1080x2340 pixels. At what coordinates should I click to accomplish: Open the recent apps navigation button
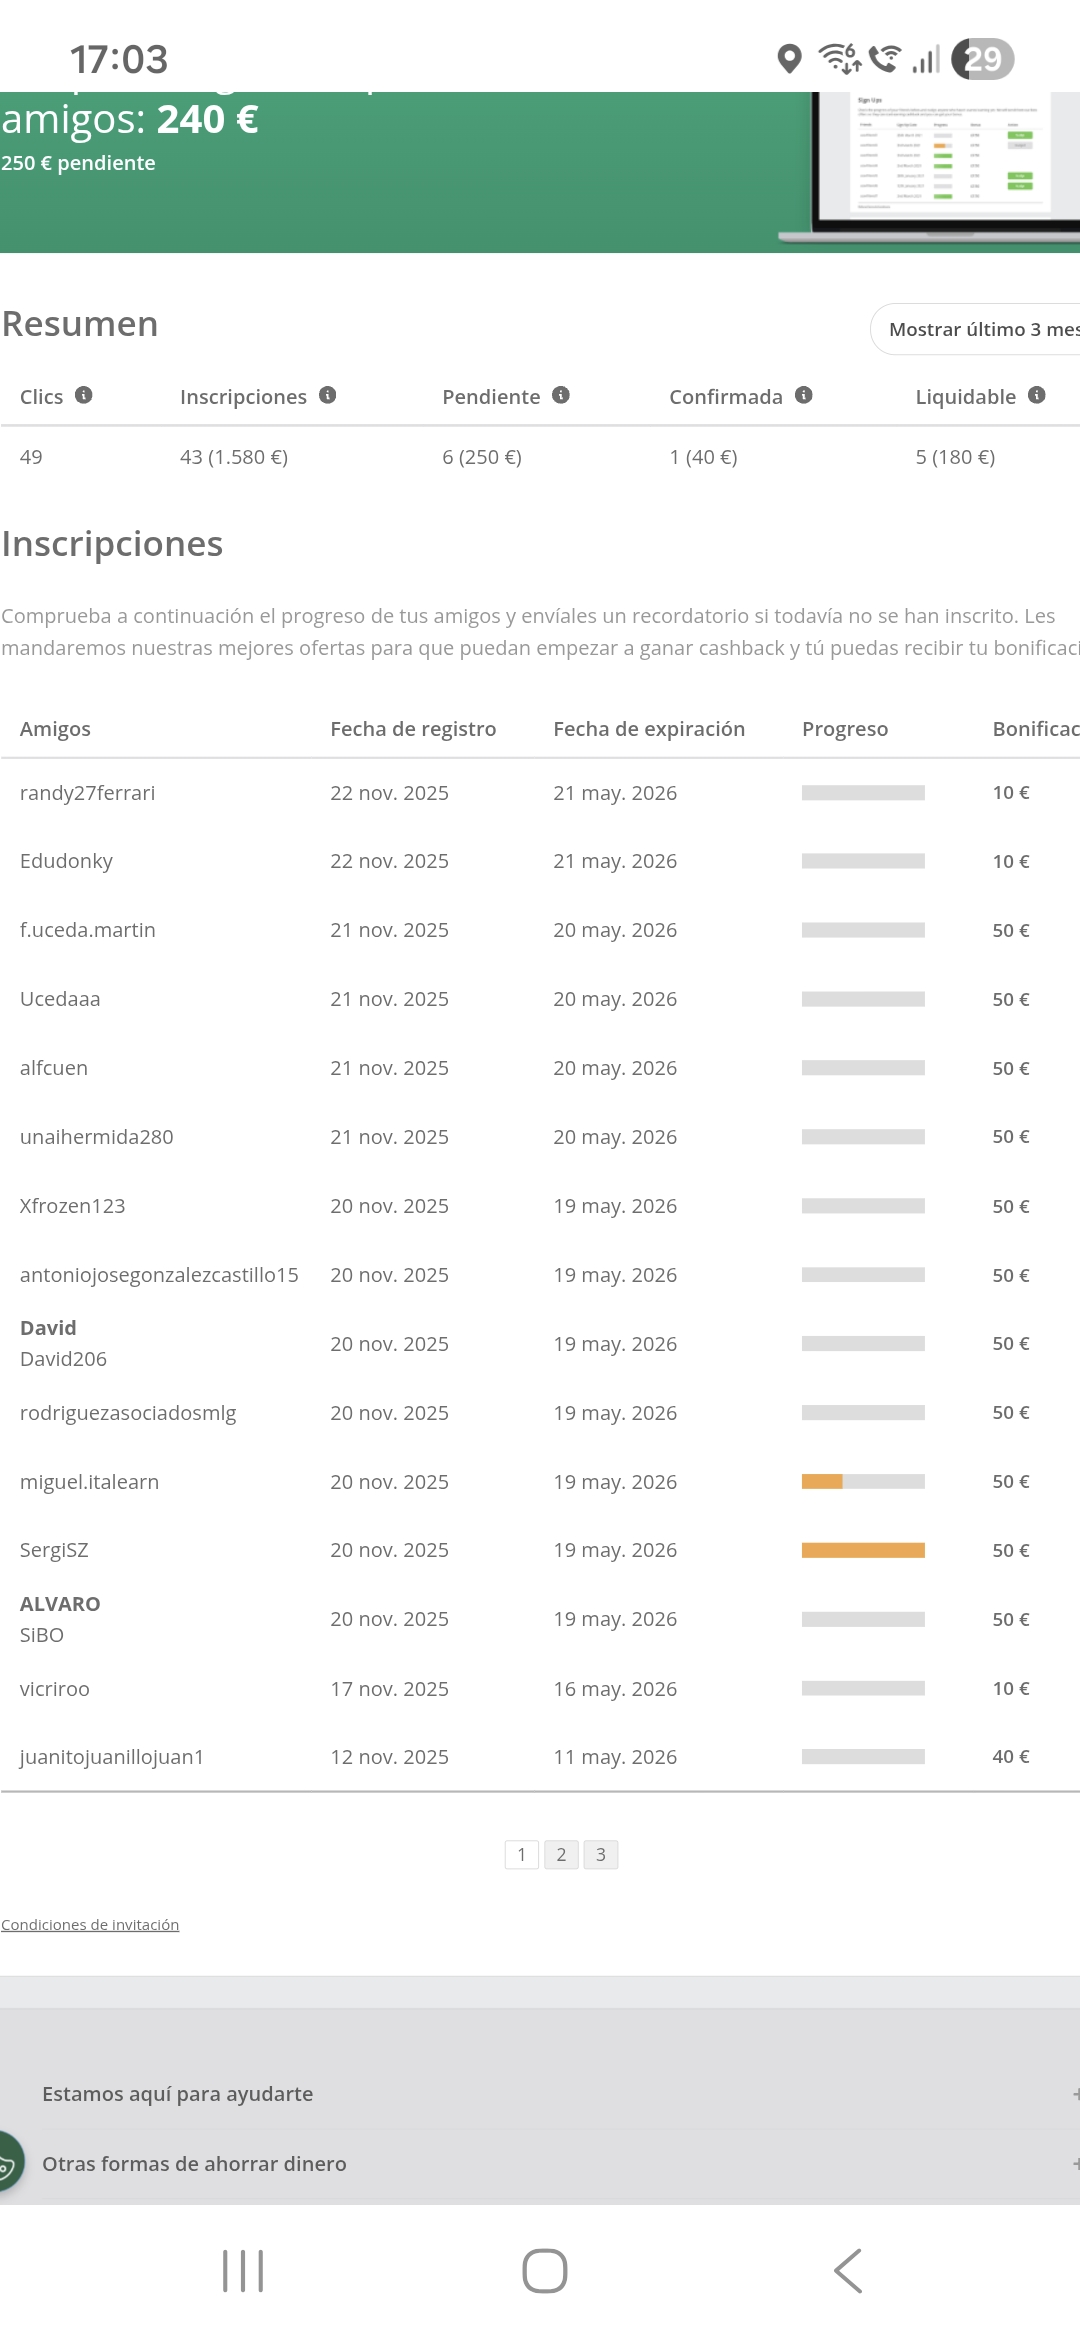click(x=243, y=2271)
